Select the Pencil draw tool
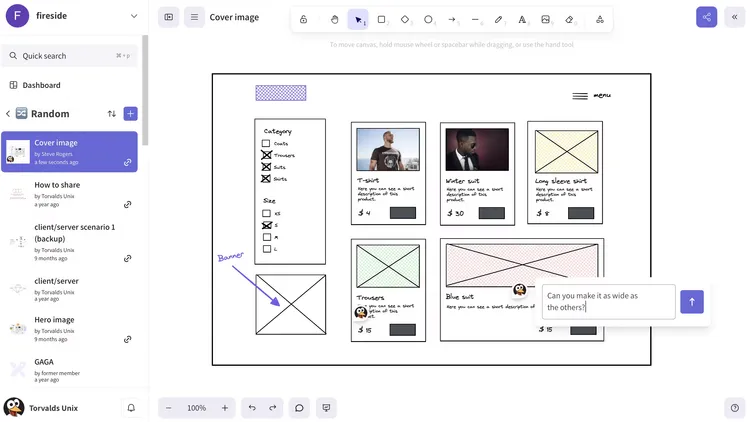The height and width of the screenshot is (422, 750). coord(498,20)
